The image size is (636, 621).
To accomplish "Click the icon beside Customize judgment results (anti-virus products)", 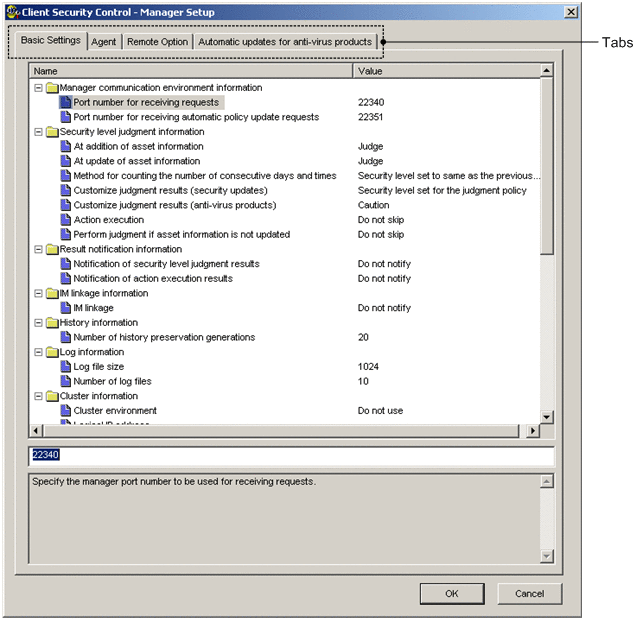I will (x=65, y=205).
